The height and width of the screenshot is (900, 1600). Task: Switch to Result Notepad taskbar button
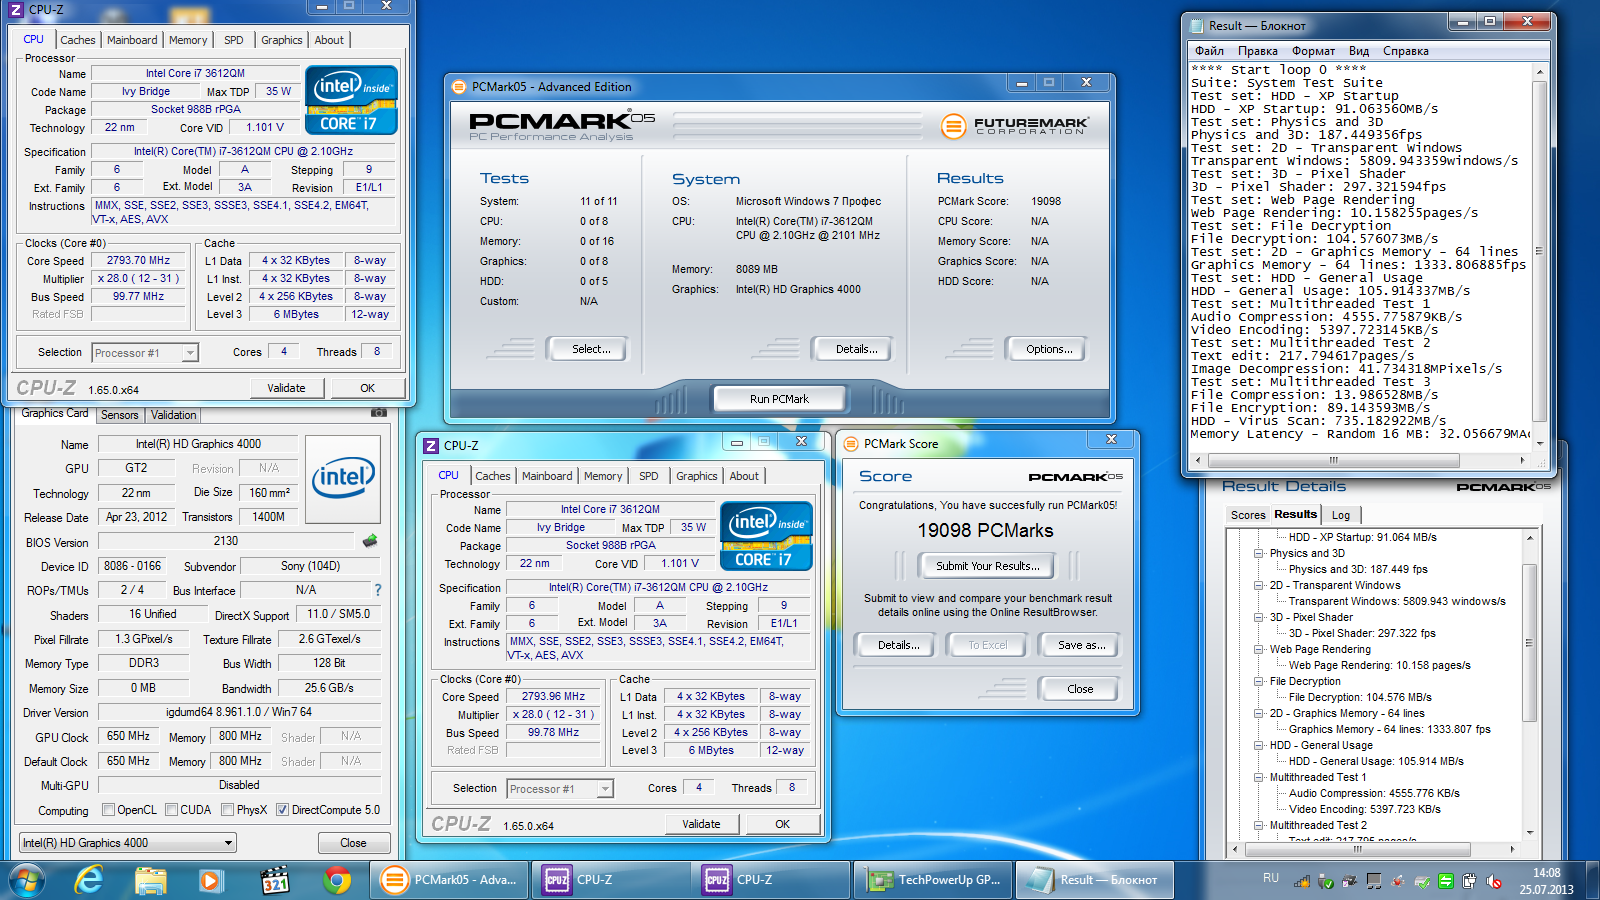(1094, 880)
